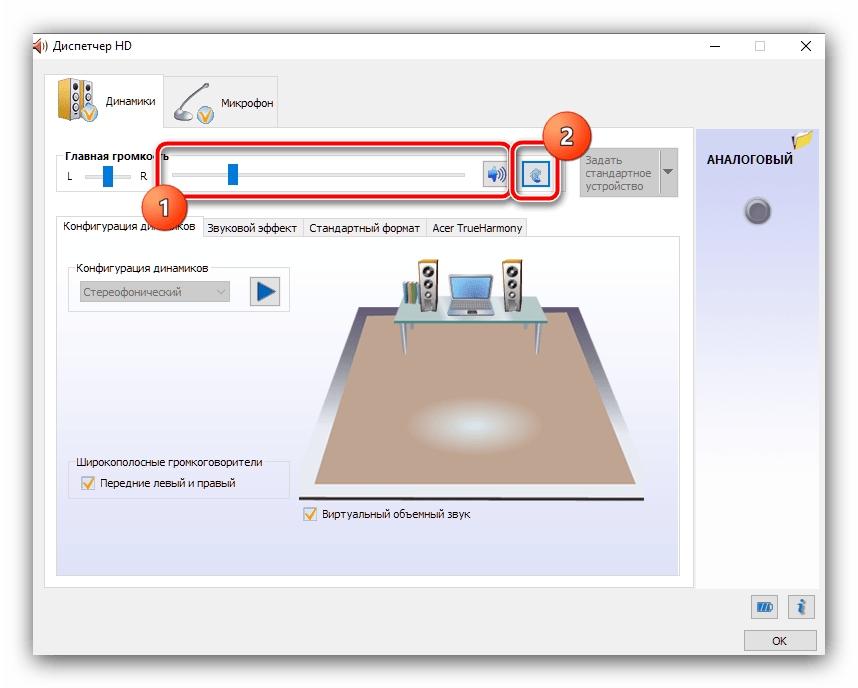Image resolution: width=858 pixels, height=688 pixels.
Task: Mute the speakers with the volume icon
Action: pos(495,175)
